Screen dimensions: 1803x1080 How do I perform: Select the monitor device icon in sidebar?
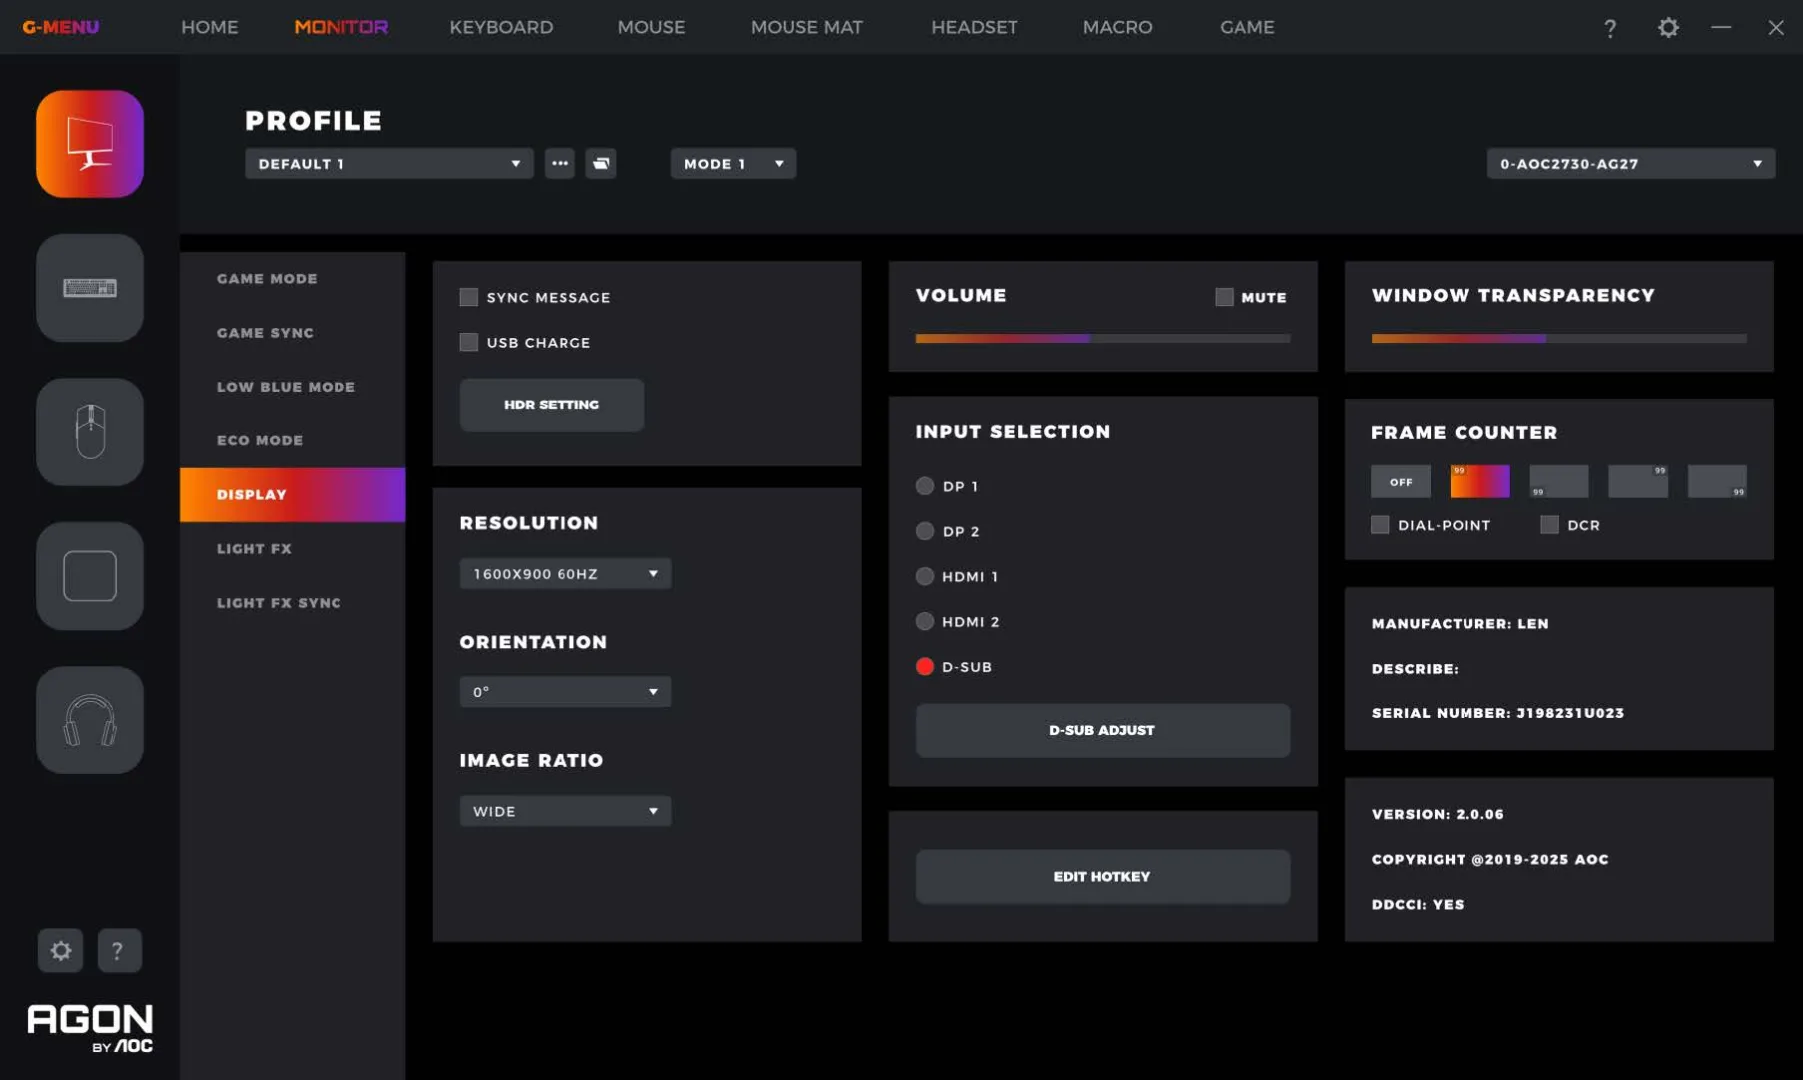[90, 144]
